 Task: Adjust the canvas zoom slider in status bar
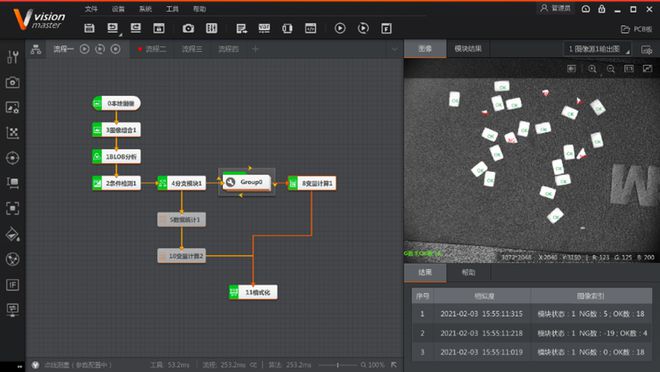point(337,365)
